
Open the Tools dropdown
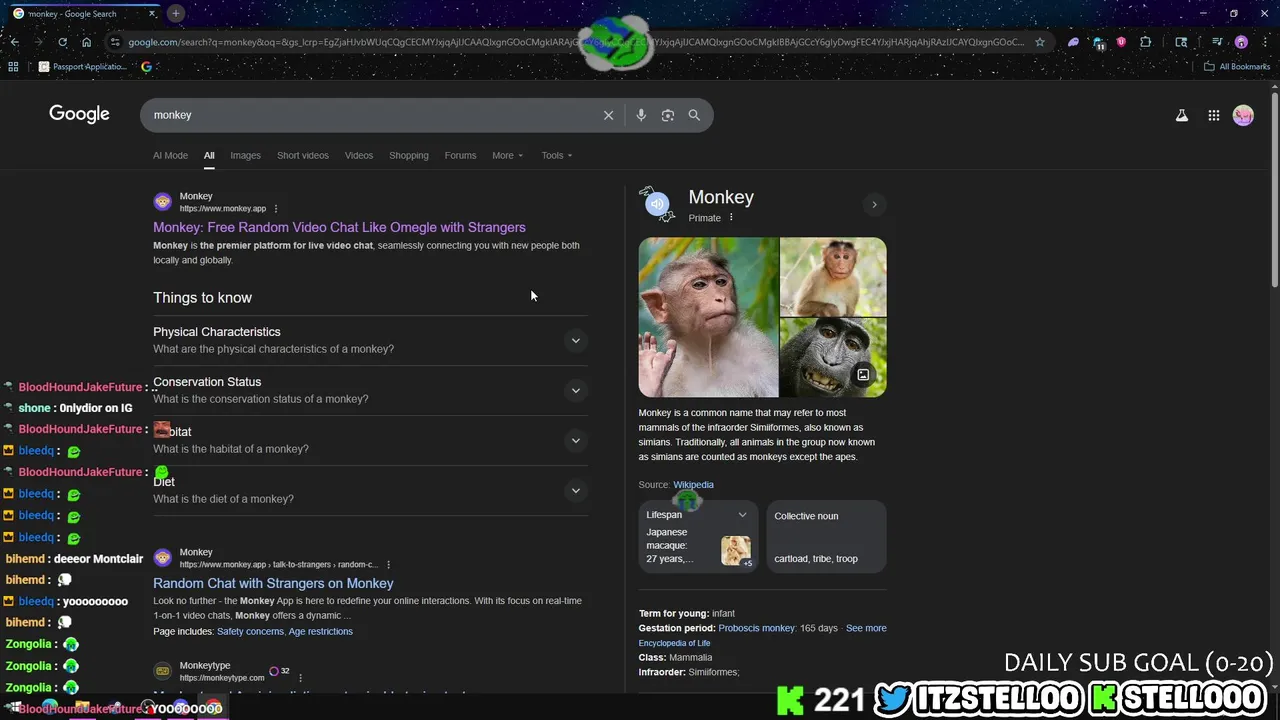pos(557,155)
